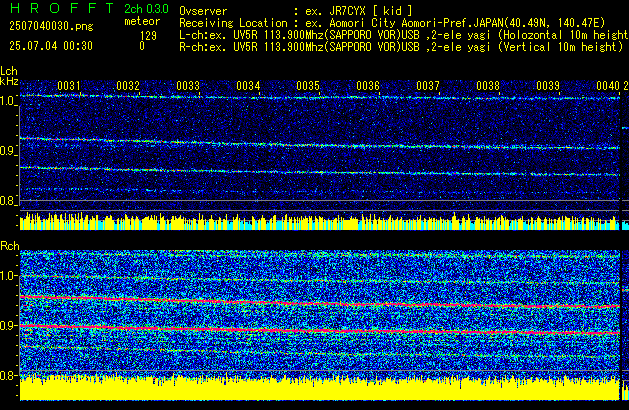Click the Rch 0.9 kHz axis label

point(8,325)
